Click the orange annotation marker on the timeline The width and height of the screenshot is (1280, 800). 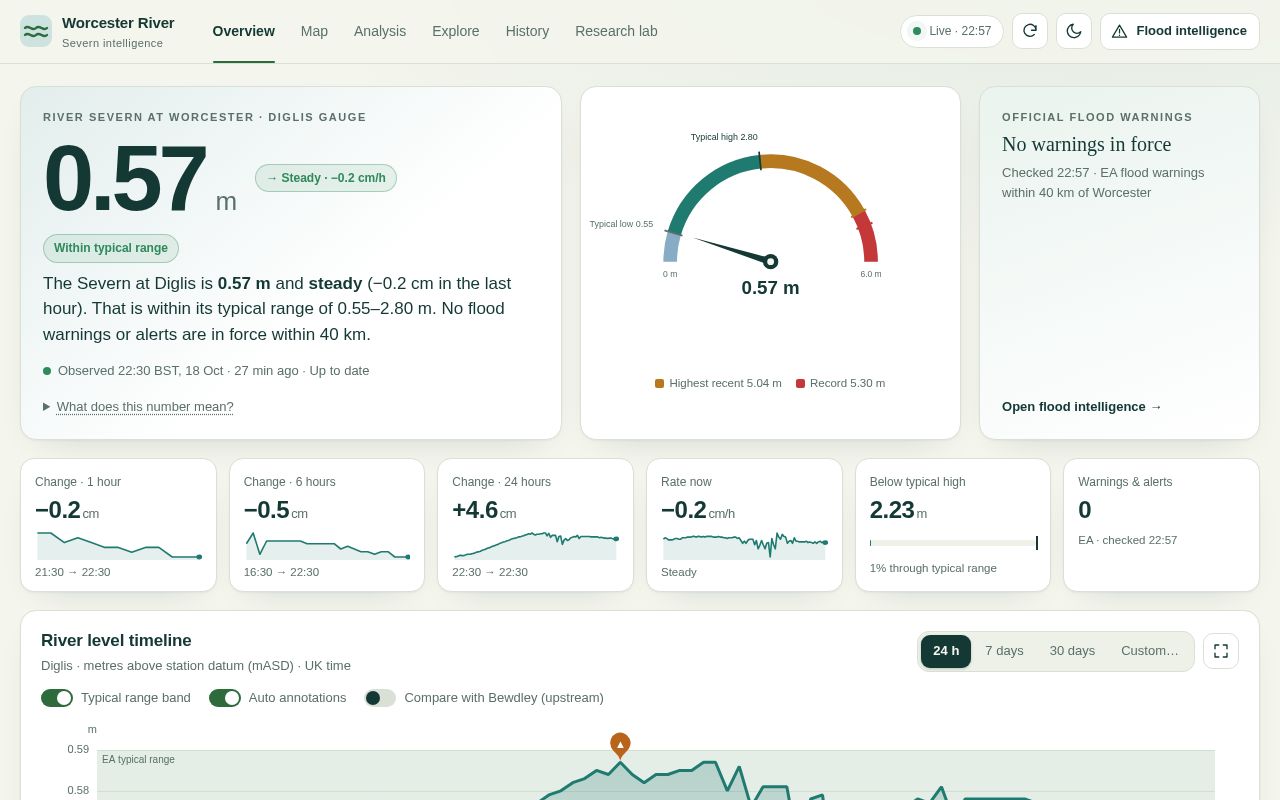coord(620,745)
